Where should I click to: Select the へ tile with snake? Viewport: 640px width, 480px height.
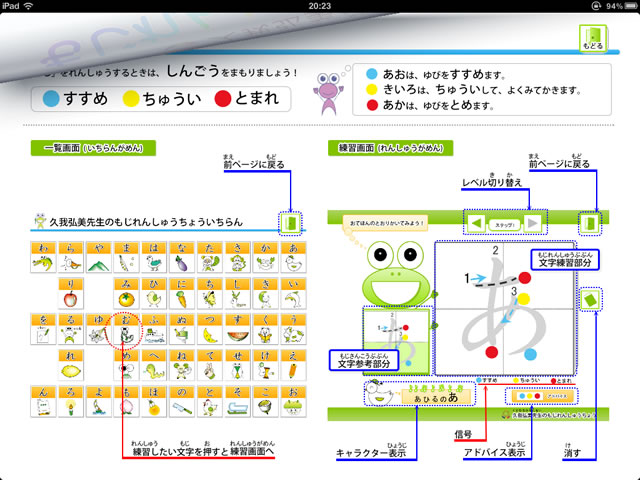click(x=154, y=365)
